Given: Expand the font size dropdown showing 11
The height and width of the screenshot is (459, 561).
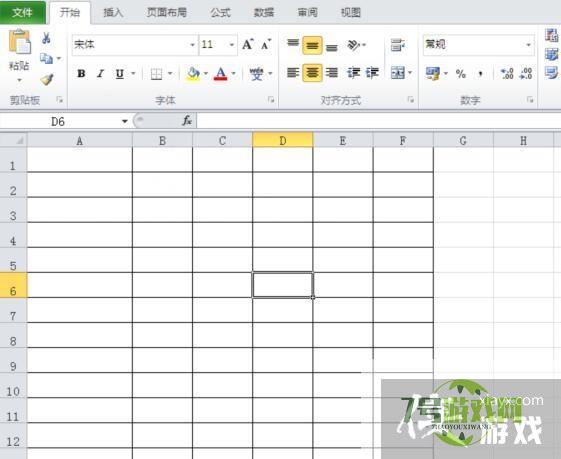Looking at the screenshot, I should (x=231, y=45).
